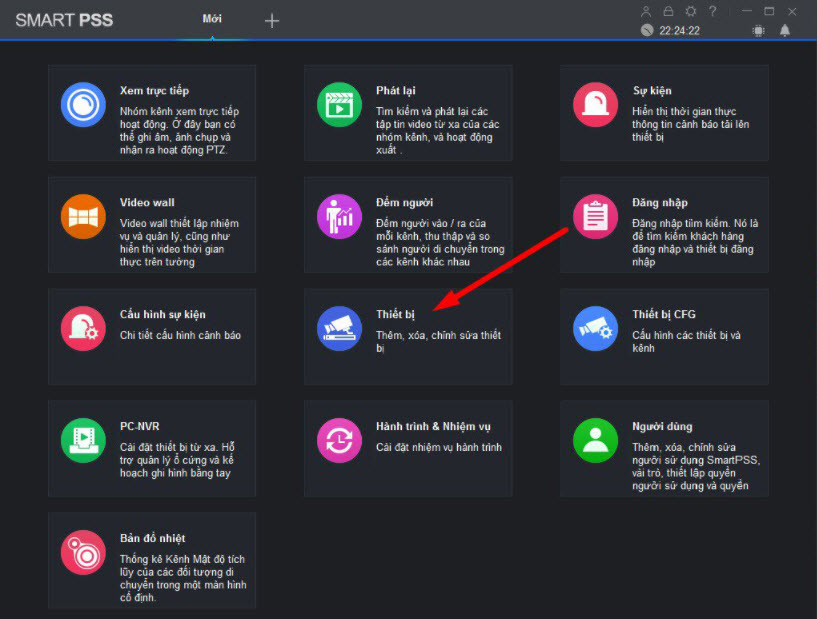Open the Sự kiện alarm icon
The width and height of the screenshot is (817, 619).
coord(595,104)
